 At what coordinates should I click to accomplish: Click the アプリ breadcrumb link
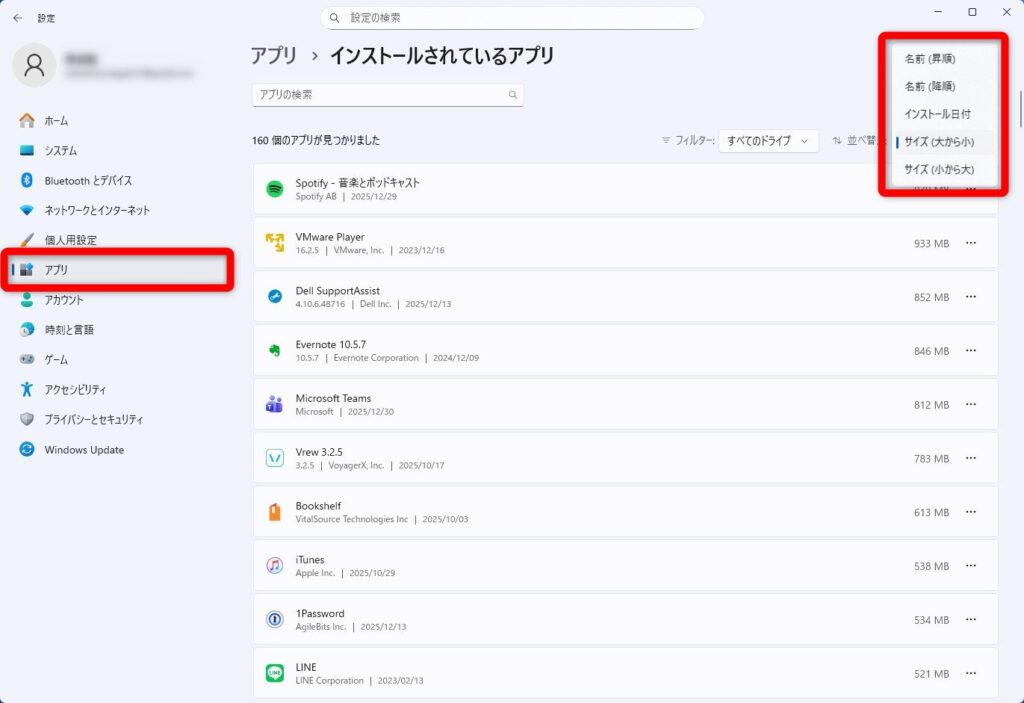click(x=273, y=56)
